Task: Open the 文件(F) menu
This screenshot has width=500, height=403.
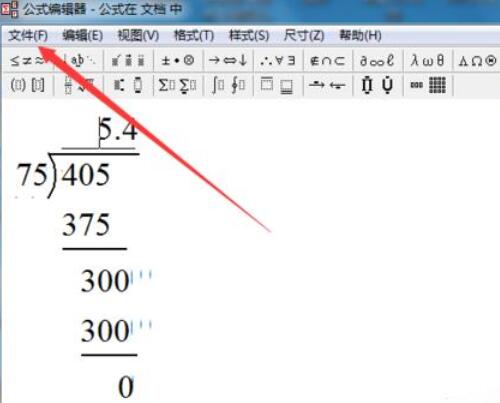Action: click(28, 35)
